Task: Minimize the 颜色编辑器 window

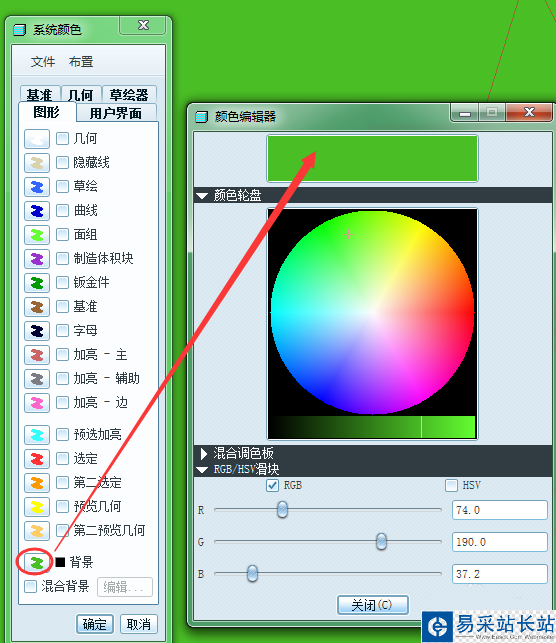Action: pos(465,113)
